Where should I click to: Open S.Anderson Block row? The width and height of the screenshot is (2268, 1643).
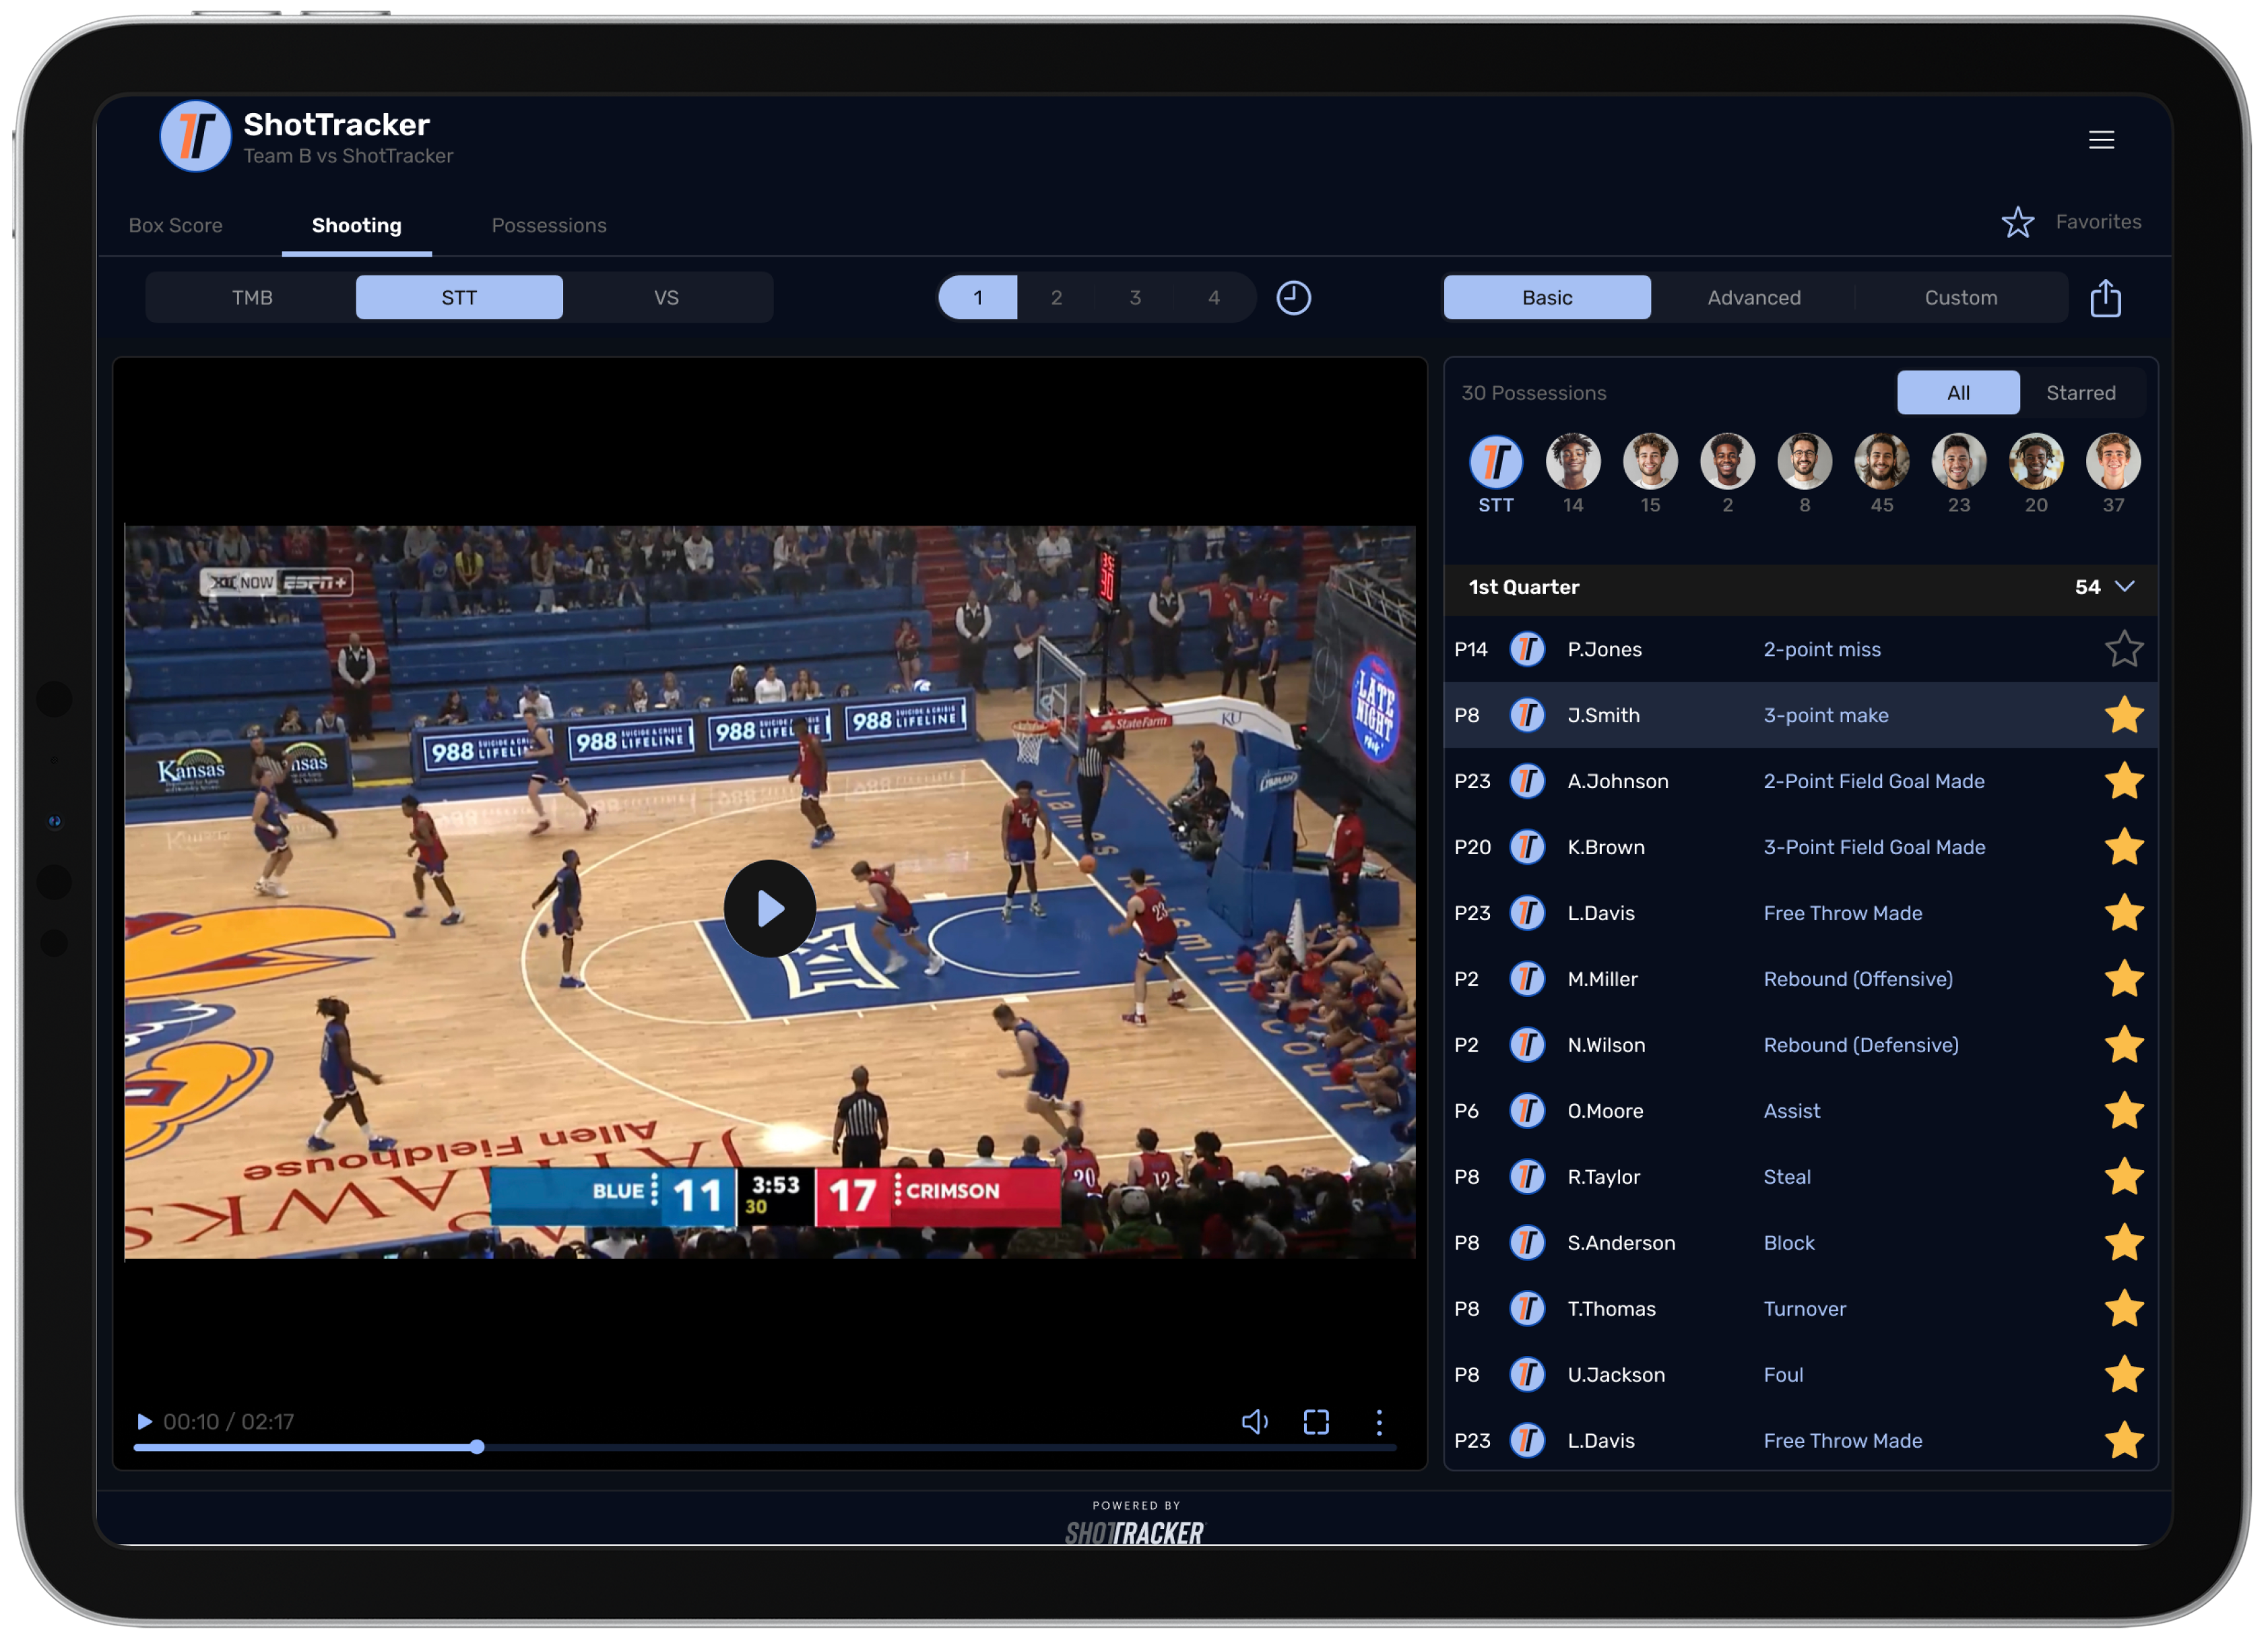(x=1800, y=1242)
